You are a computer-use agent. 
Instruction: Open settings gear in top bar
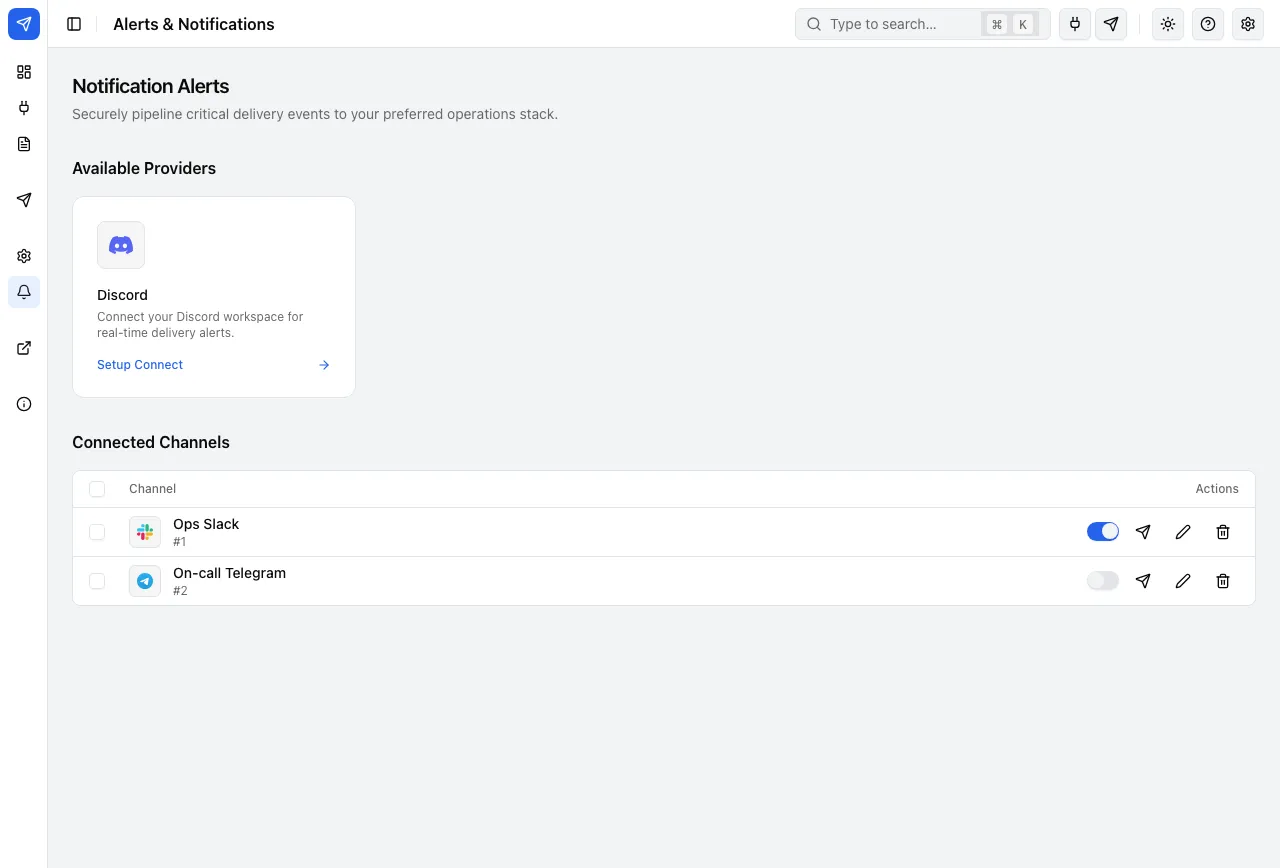click(1248, 24)
